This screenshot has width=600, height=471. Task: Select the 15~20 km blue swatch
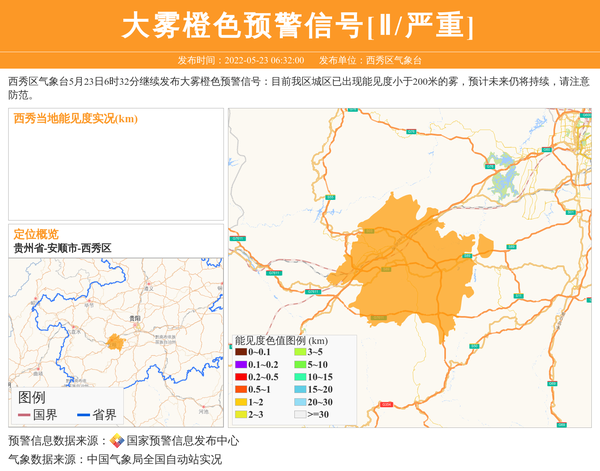[x=300, y=389]
